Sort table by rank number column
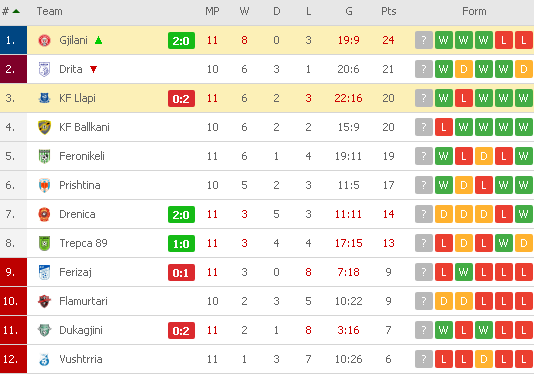Image resolution: width=534 pixels, height=379 pixels. click(x=11, y=11)
